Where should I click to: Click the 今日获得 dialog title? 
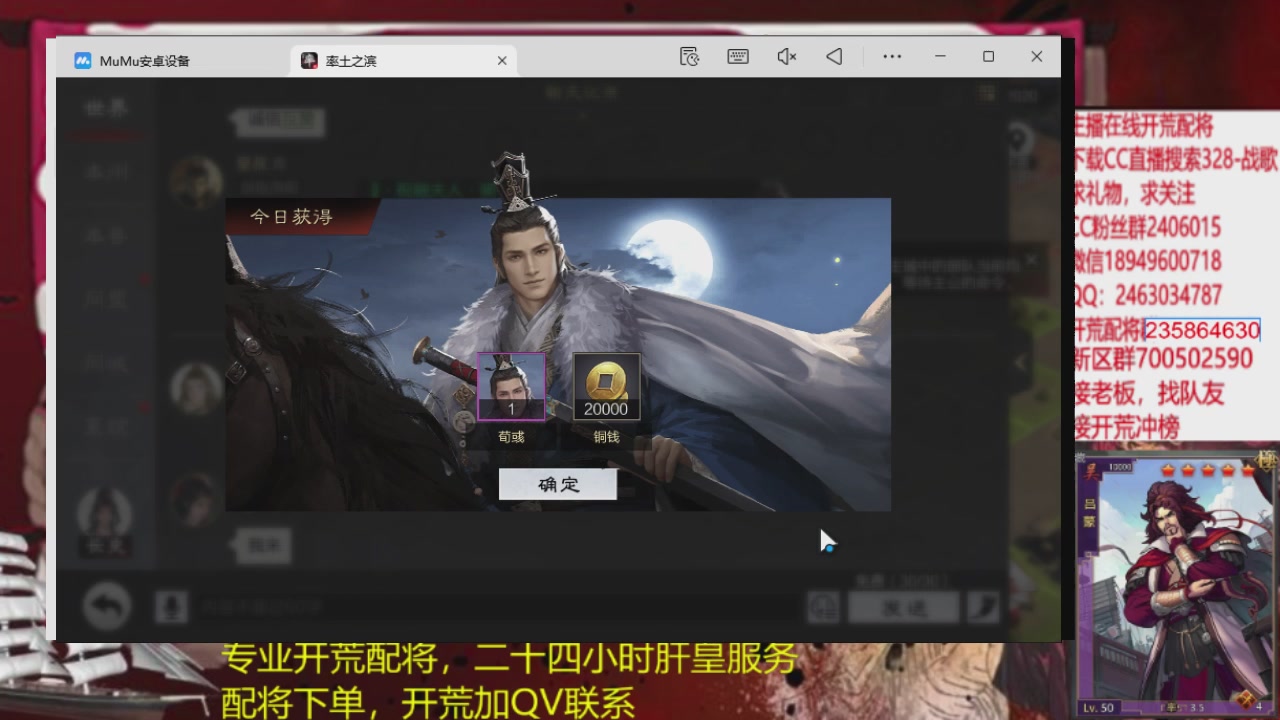pyautogui.click(x=291, y=216)
